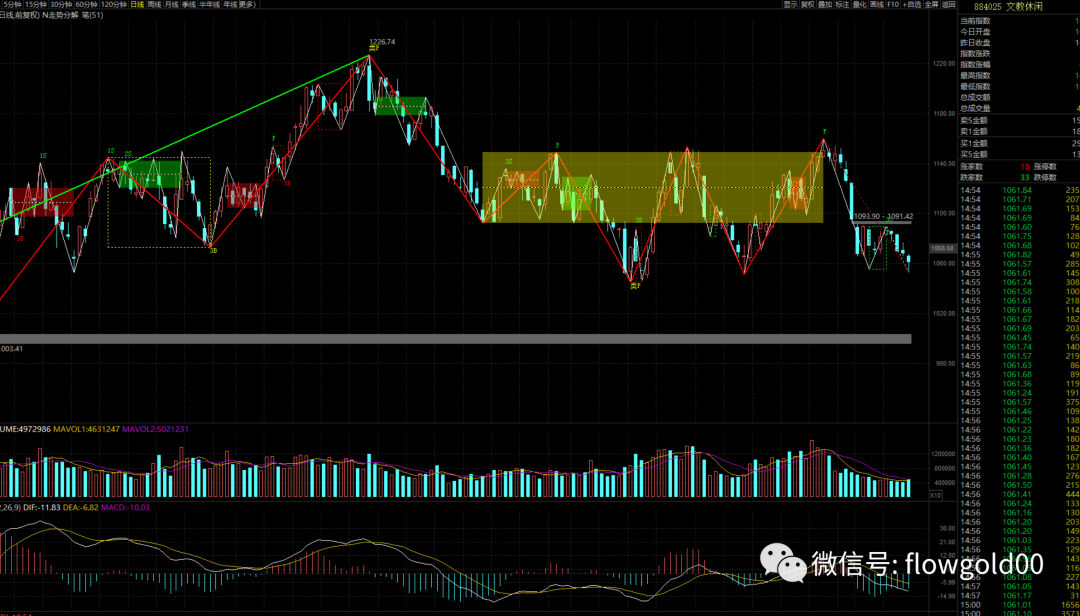This screenshot has height=616, width=1080.
Task: Click the 卖5金额 row
Action: coord(1019,121)
